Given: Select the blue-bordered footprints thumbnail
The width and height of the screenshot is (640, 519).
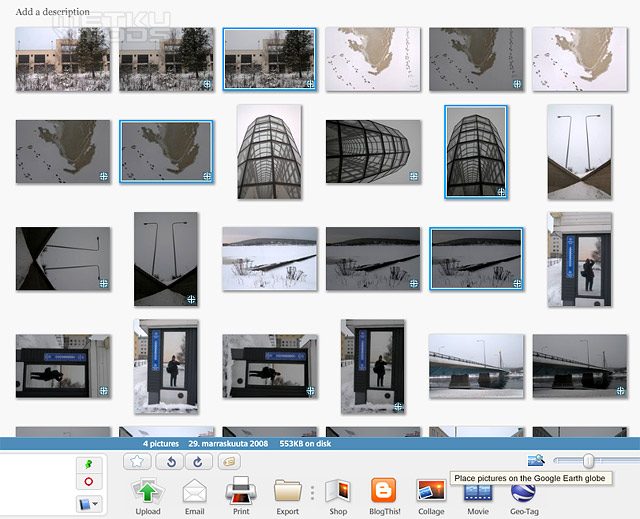Looking at the screenshot, I should point(166,151).
